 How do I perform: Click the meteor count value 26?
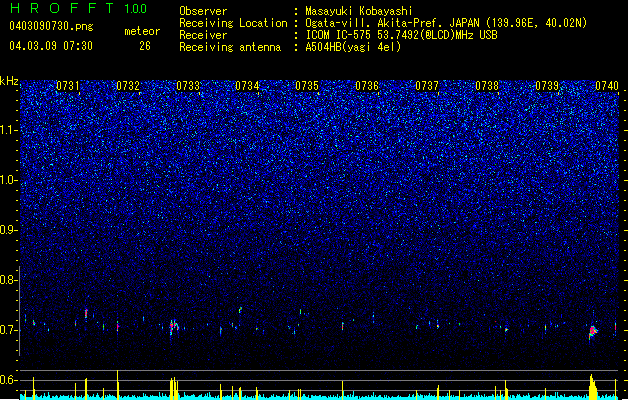(x=145, y=46)
